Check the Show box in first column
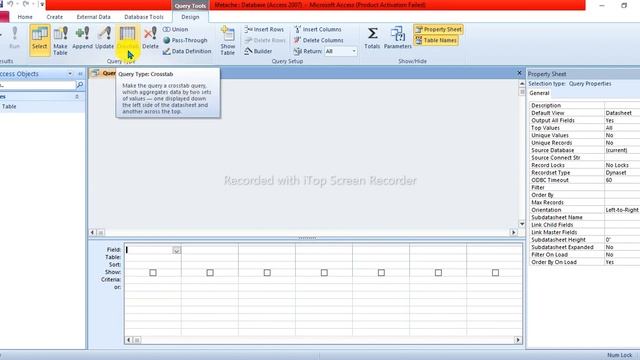The width and height of the screenshot is (640, 360). (153, 272)
